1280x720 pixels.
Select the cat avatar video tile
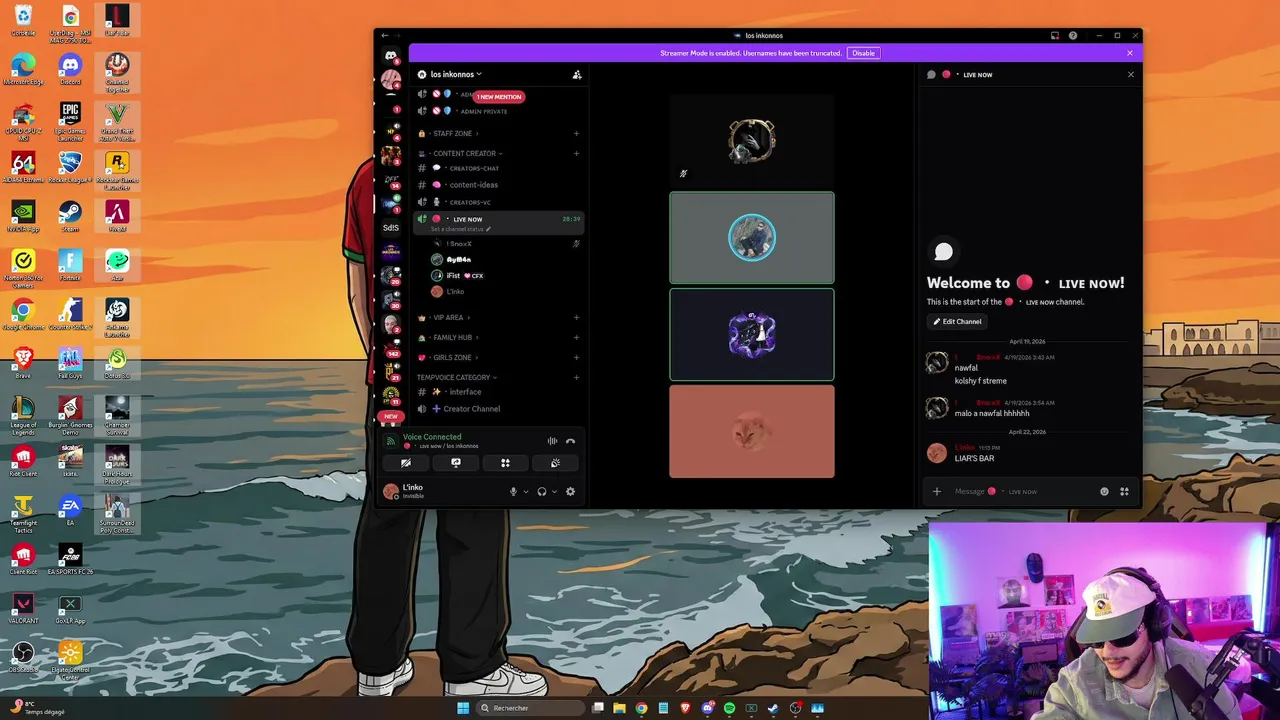(x=752, y=432)
